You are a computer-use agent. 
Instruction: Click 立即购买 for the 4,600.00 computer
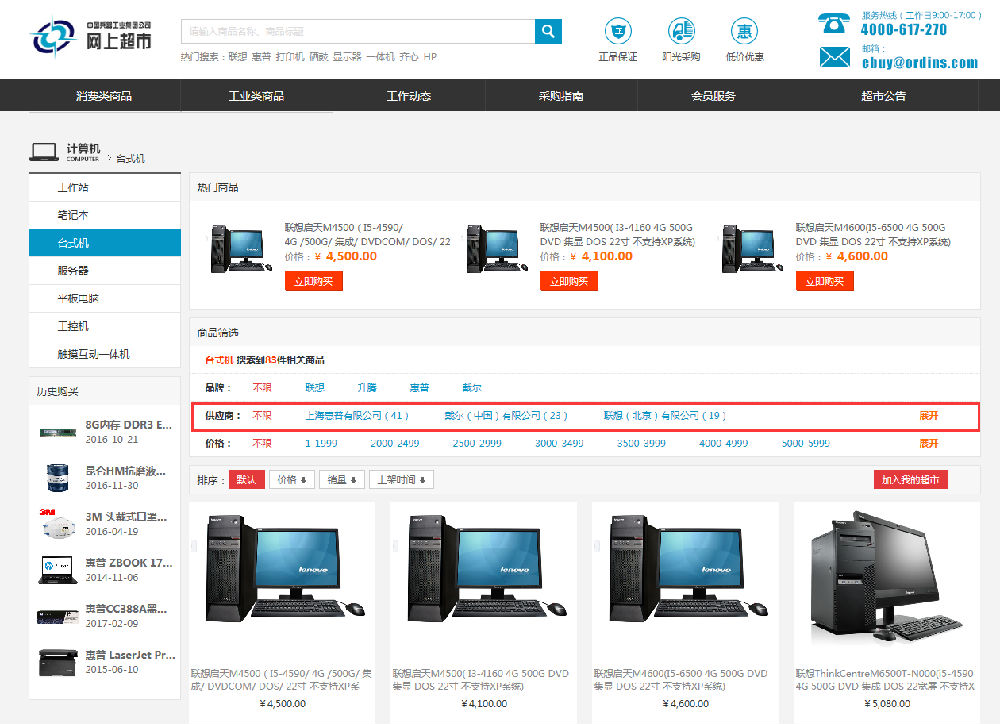[825, 281]
